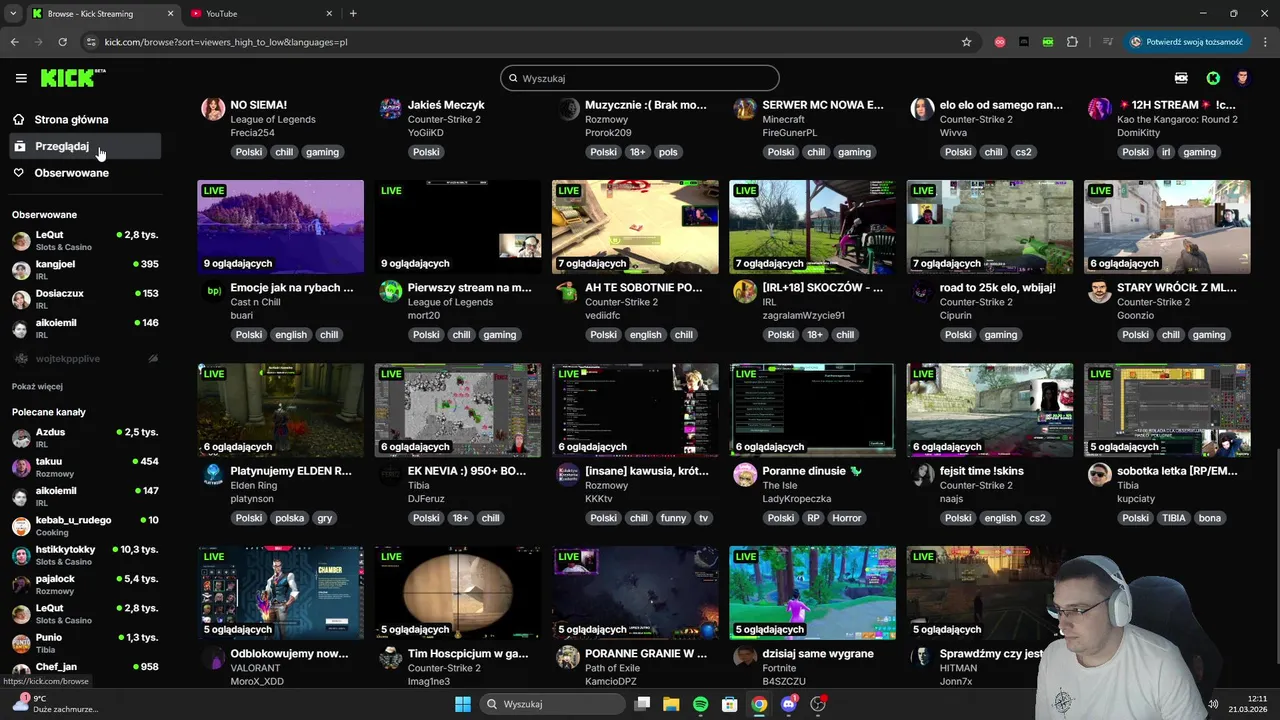The image size is (1280, 720).
Task: Open File Explorer from the taskbar
Action: [x=671, y=704]
